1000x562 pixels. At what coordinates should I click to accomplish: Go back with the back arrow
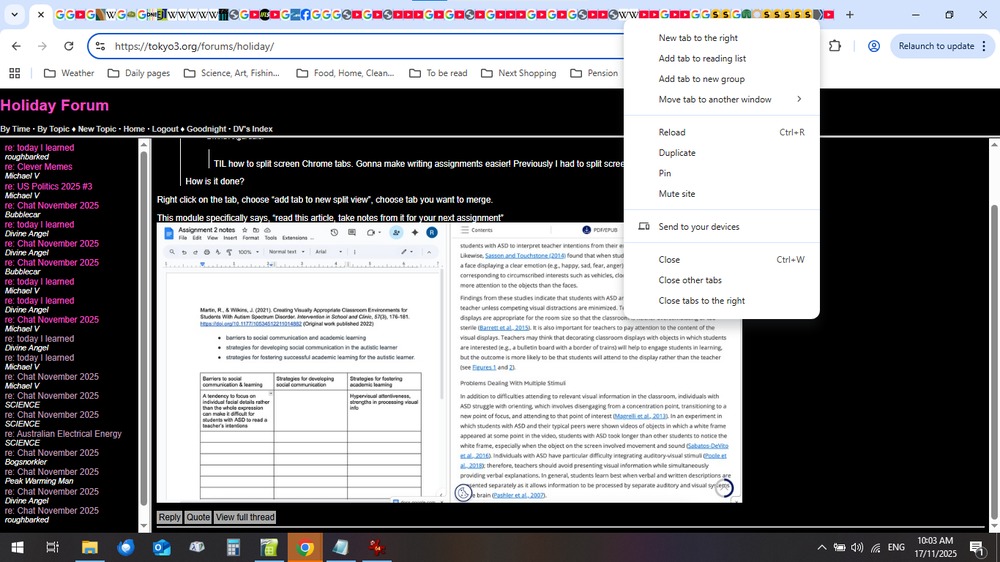tap(16, 46)
